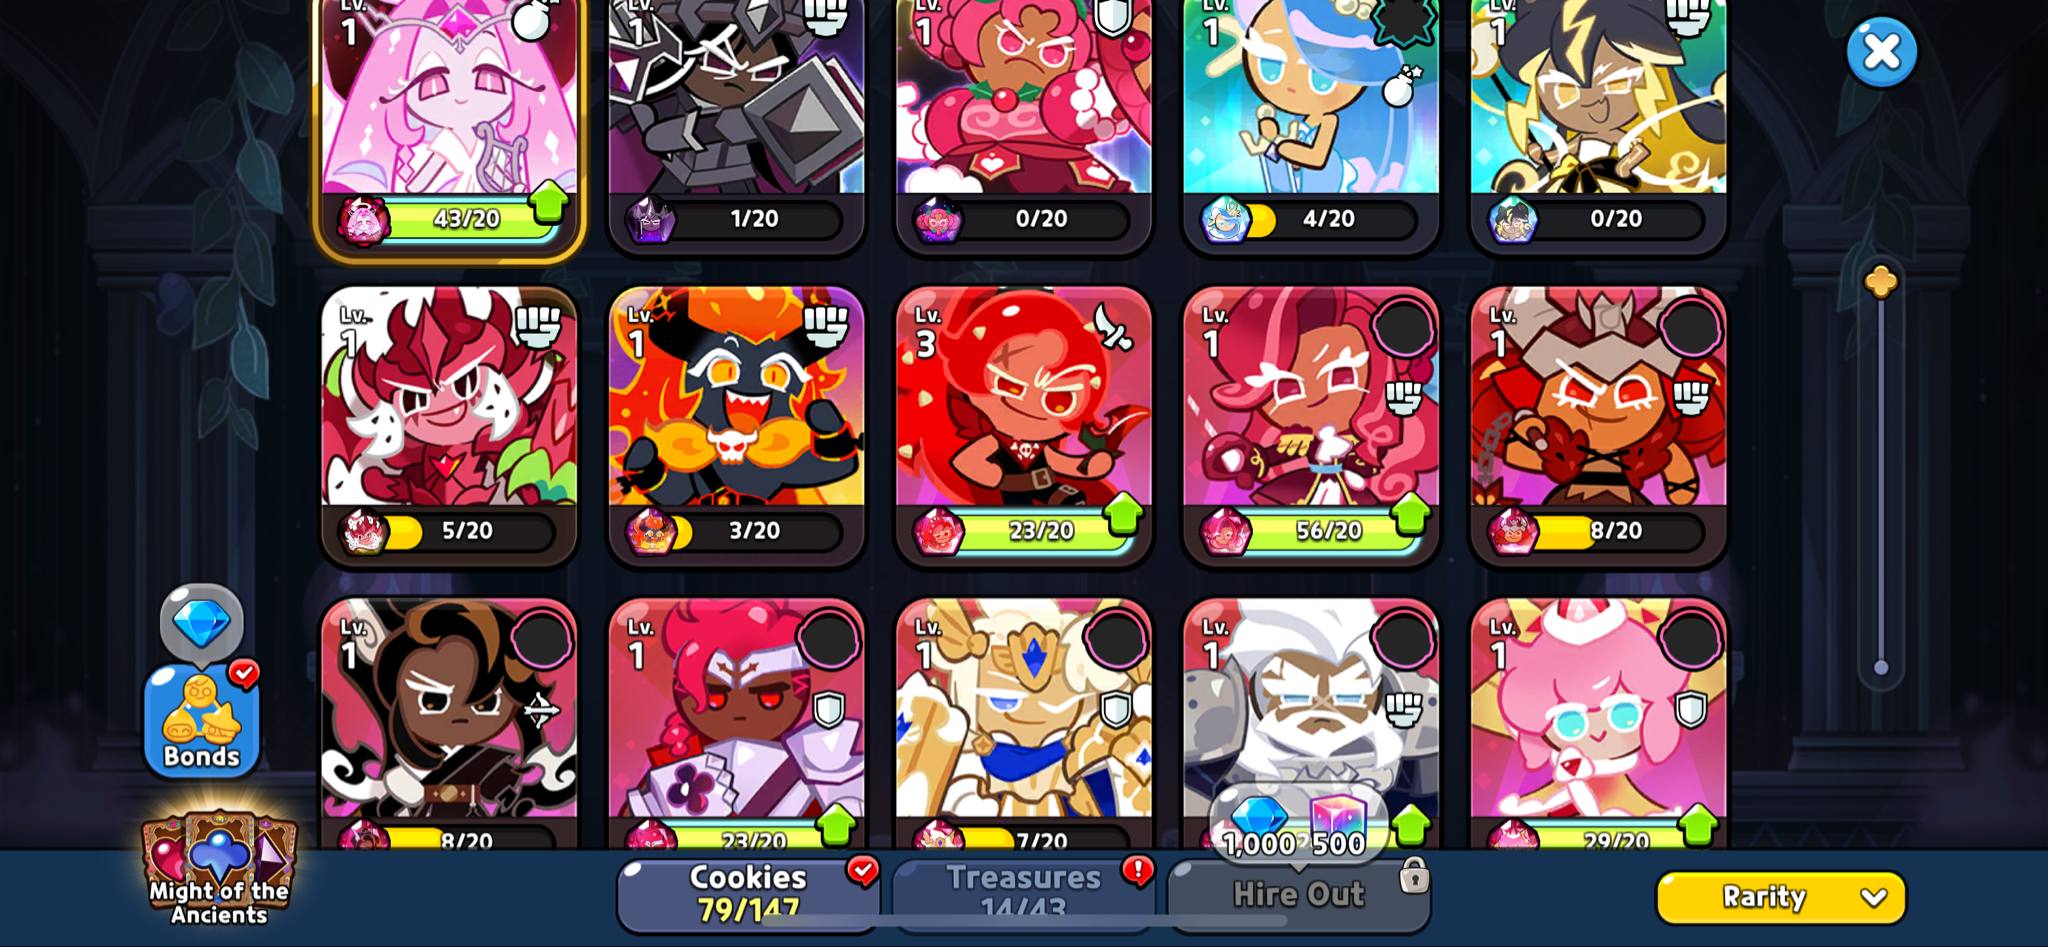Select the red-haired Lv.3 cookie card
The width and height of the screenshot is (2048, 947).
click(x=1024, y=425)
